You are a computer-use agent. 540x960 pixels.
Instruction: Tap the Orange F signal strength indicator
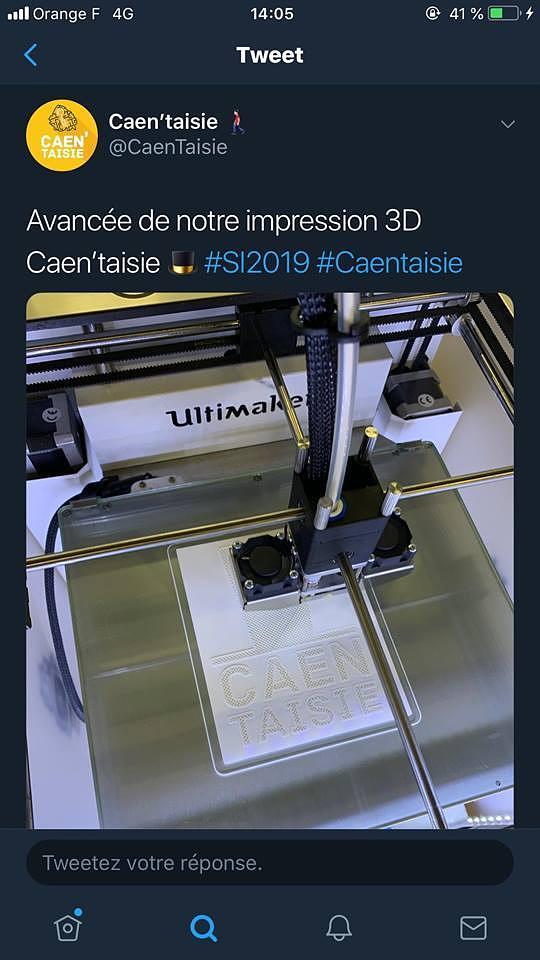pos(18,13)
